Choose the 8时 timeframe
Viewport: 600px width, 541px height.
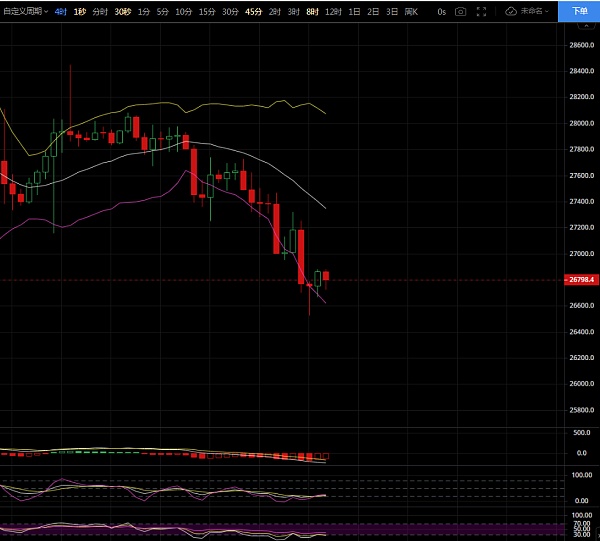click(x=312, y=11)
